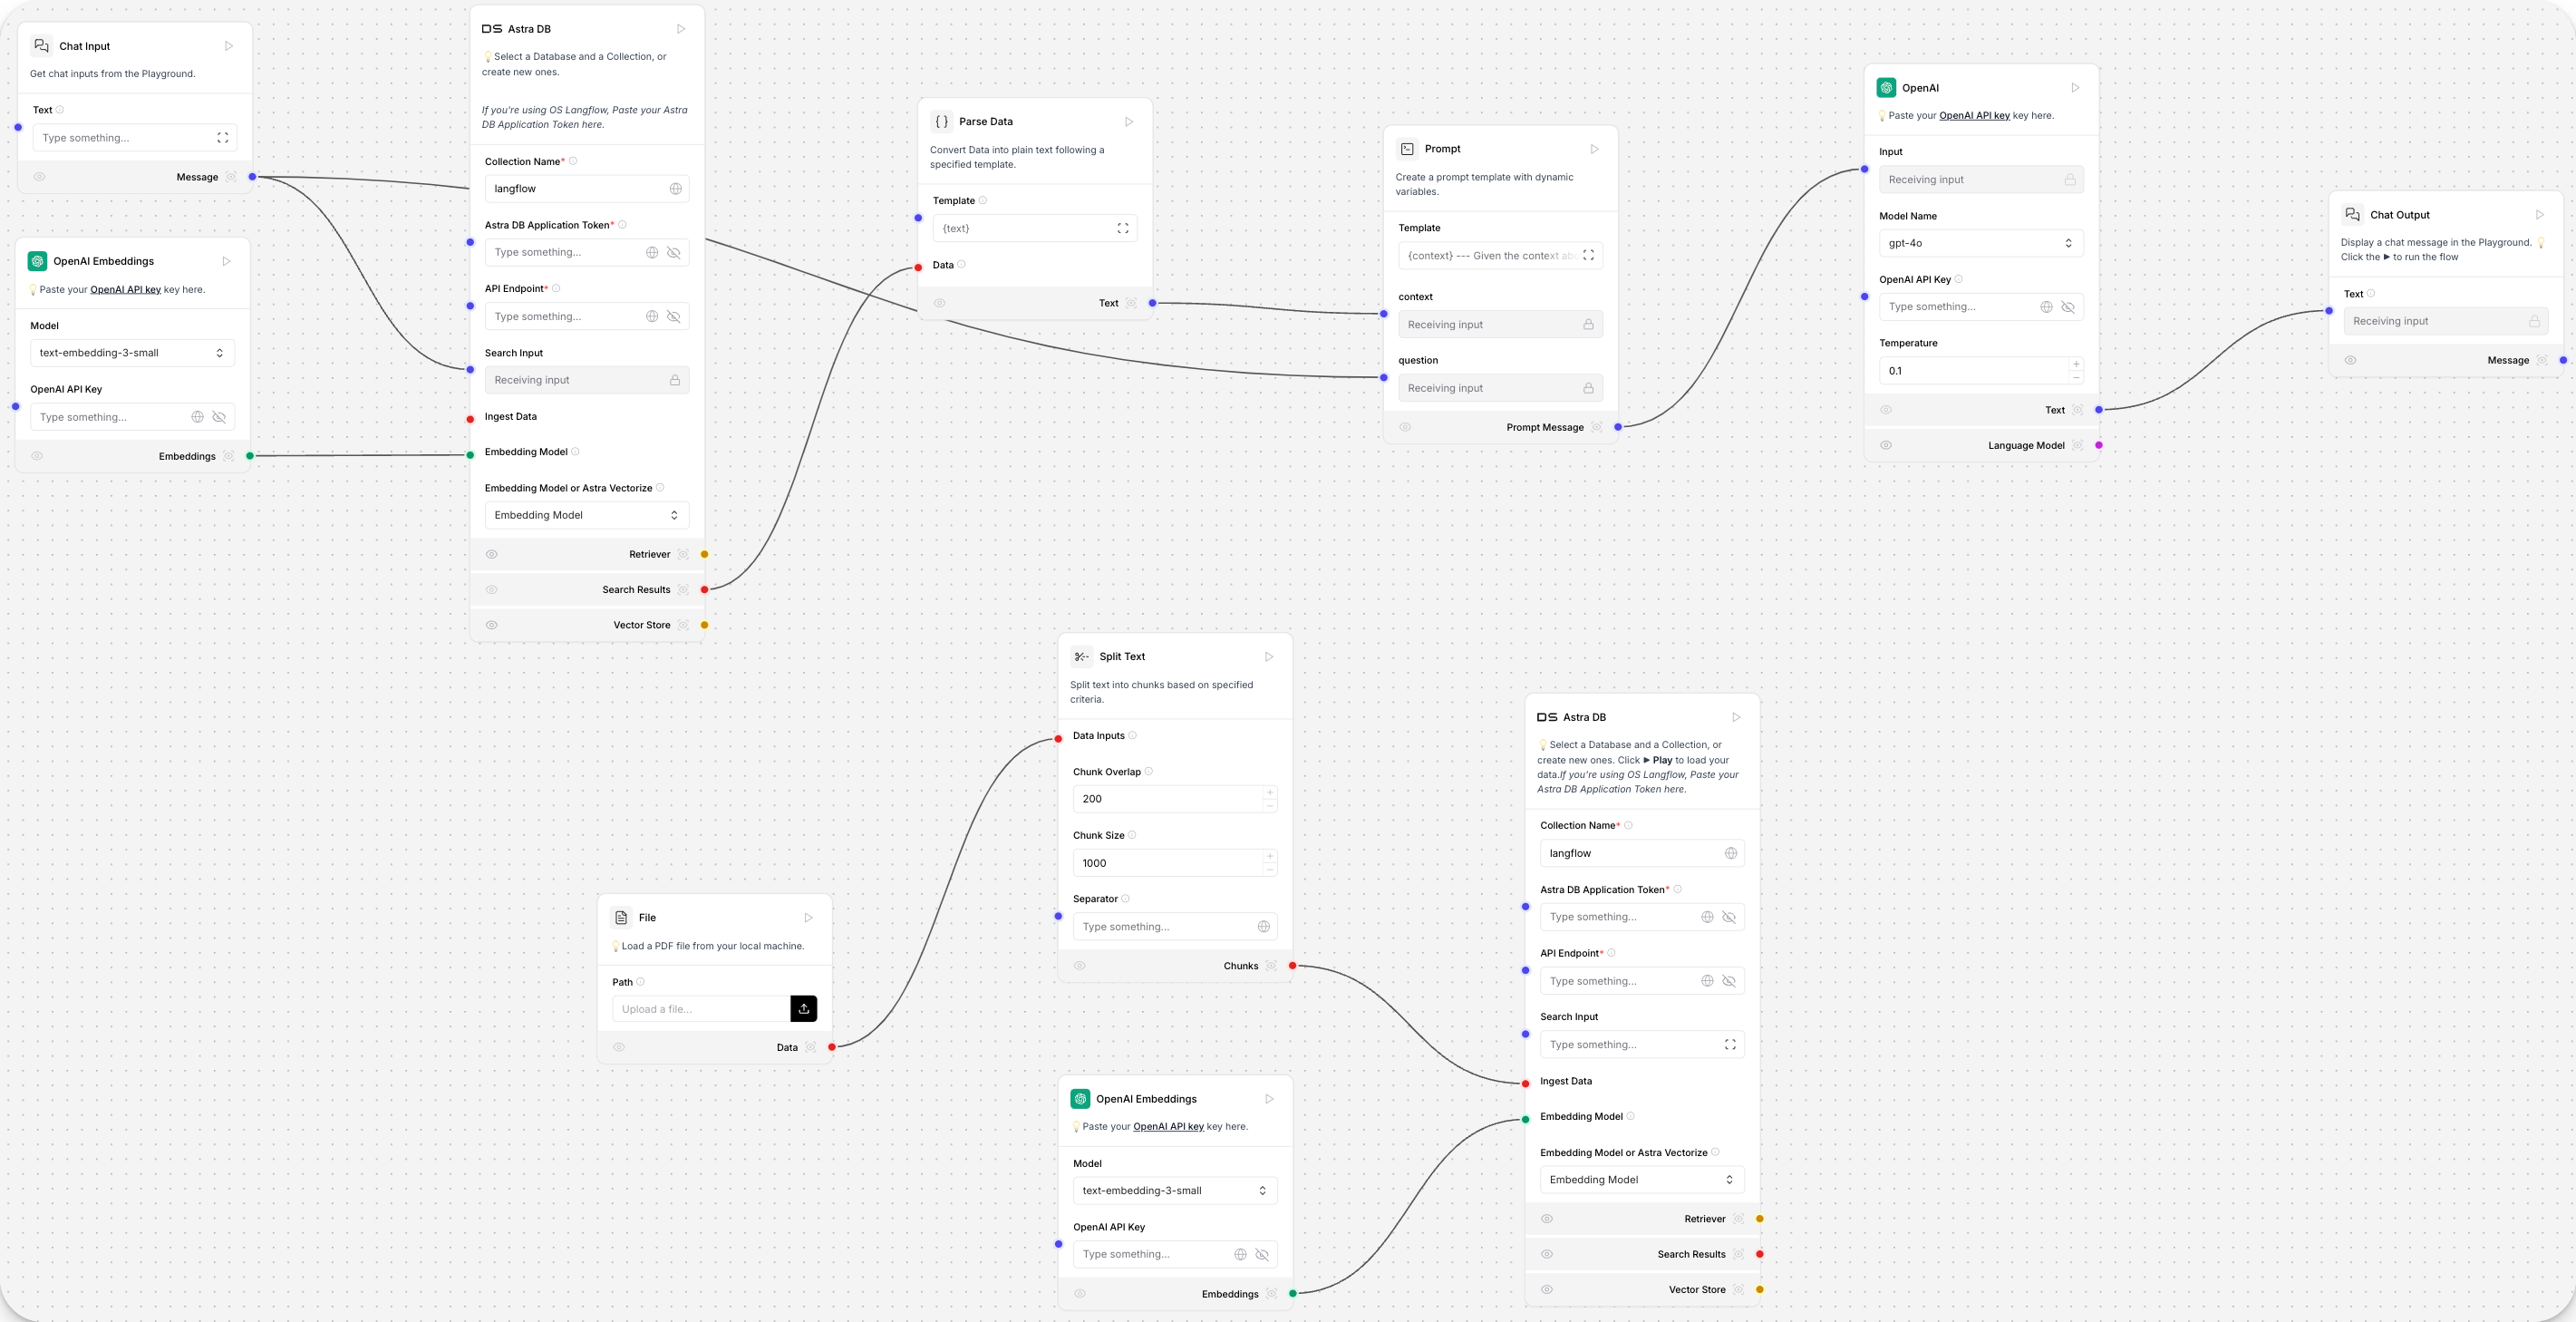Click the Chat Output play icon
This screenshot has height=1322, width=2576.
[x=2540, y=215]
